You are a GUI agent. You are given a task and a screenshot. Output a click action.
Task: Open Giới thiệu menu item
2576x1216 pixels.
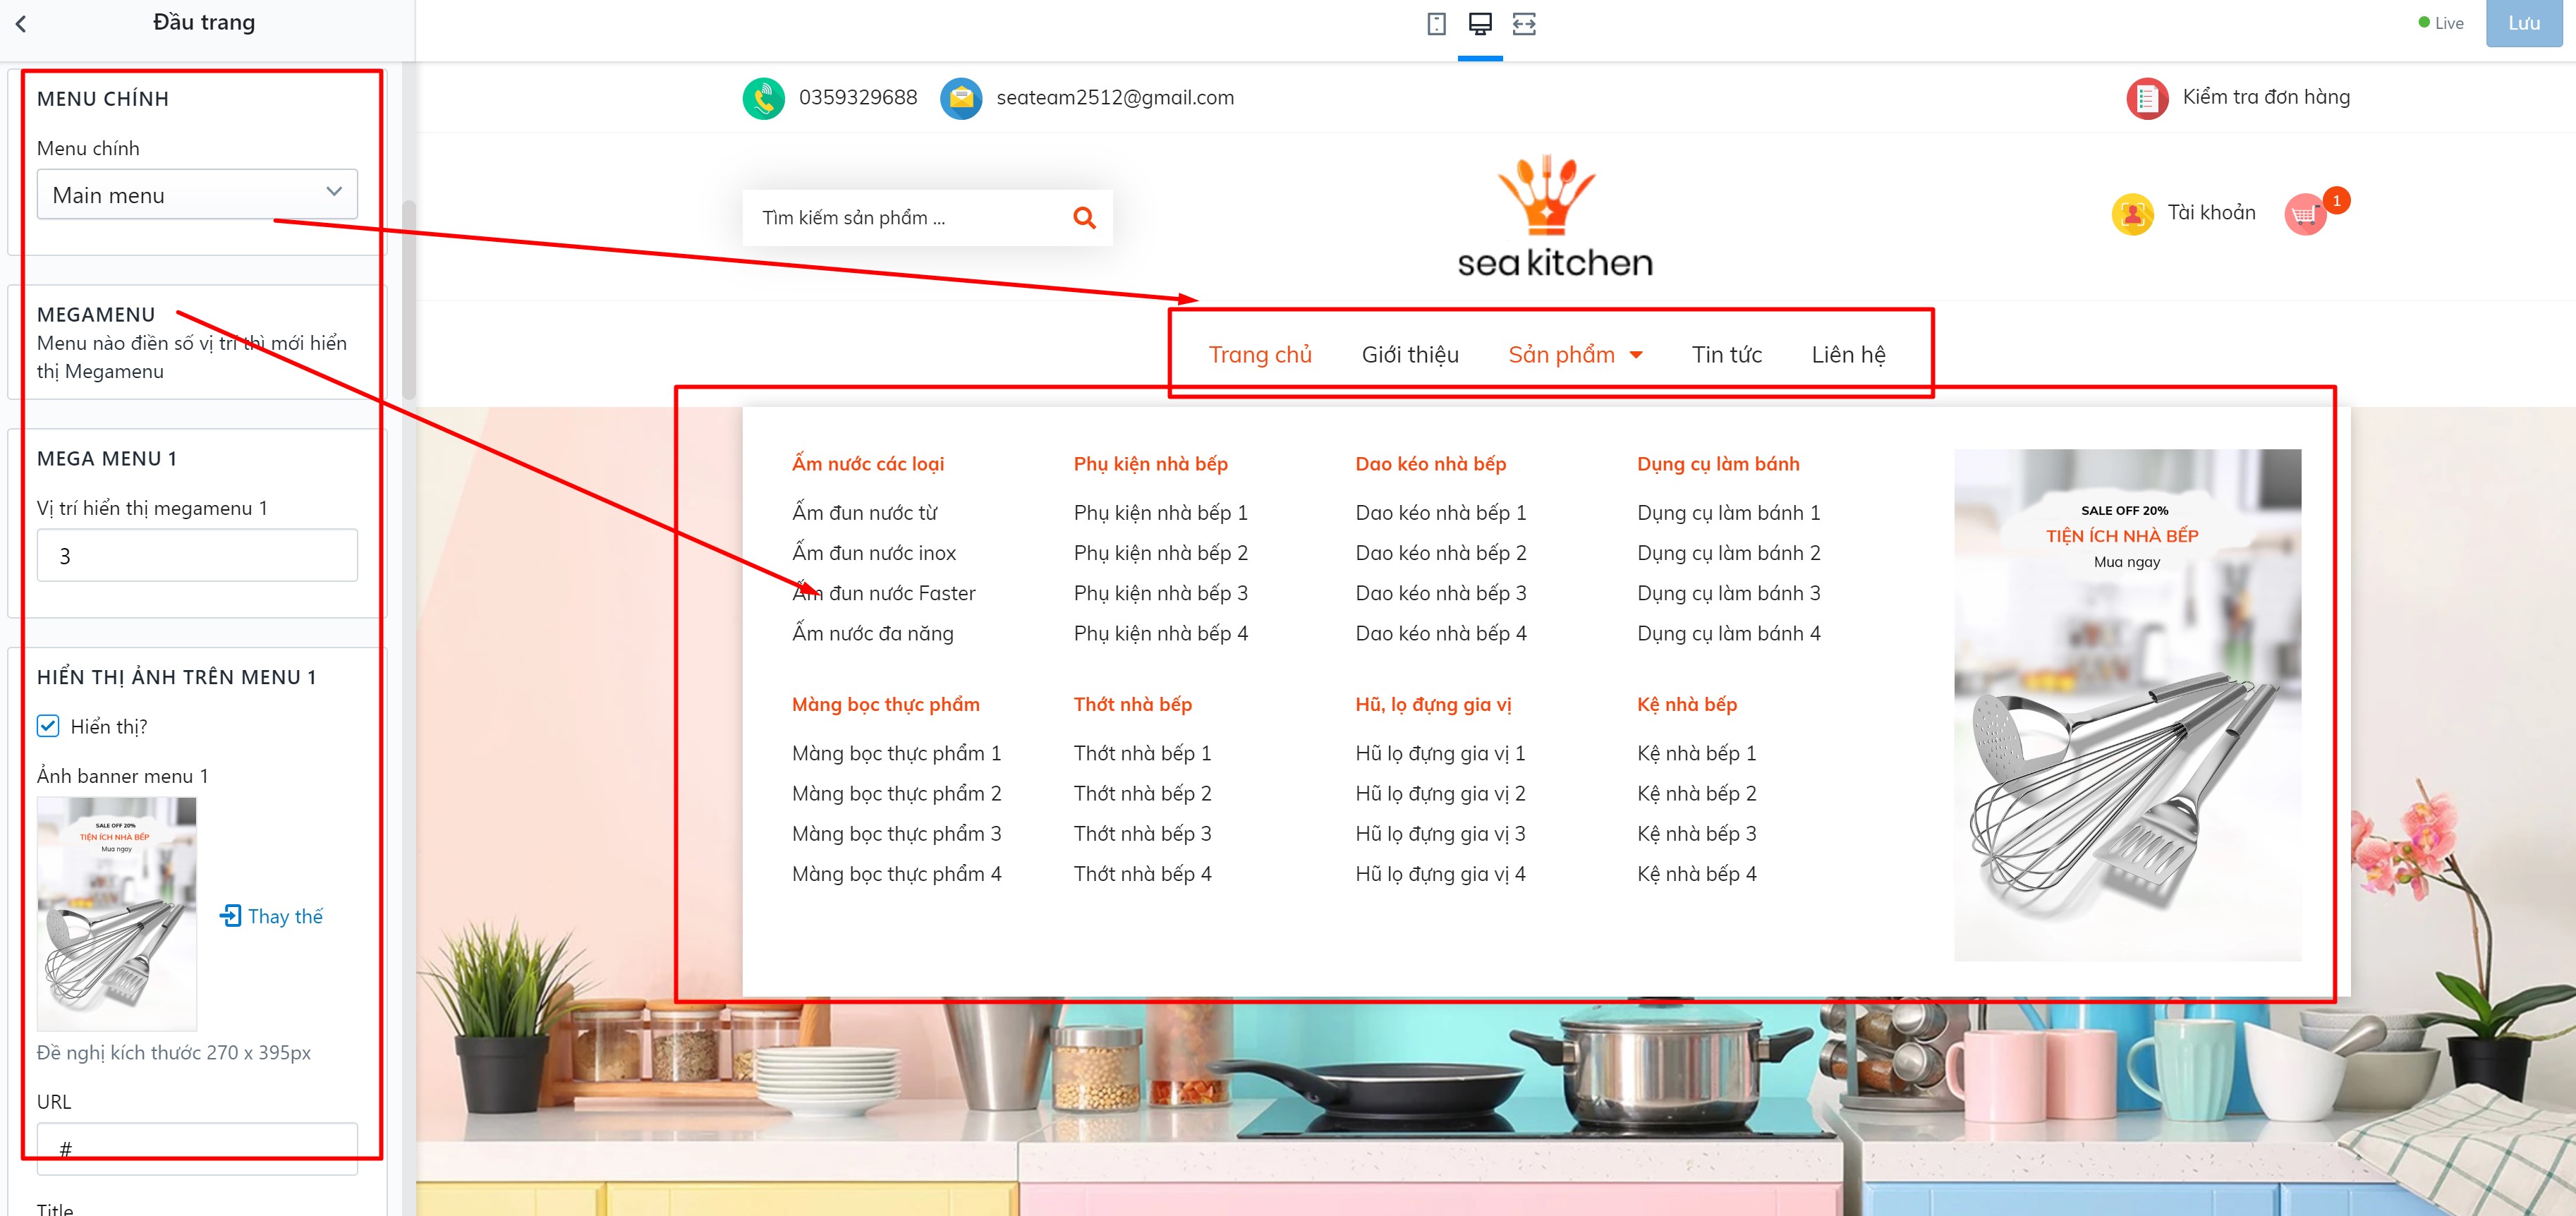click(x=1410, y=354)
